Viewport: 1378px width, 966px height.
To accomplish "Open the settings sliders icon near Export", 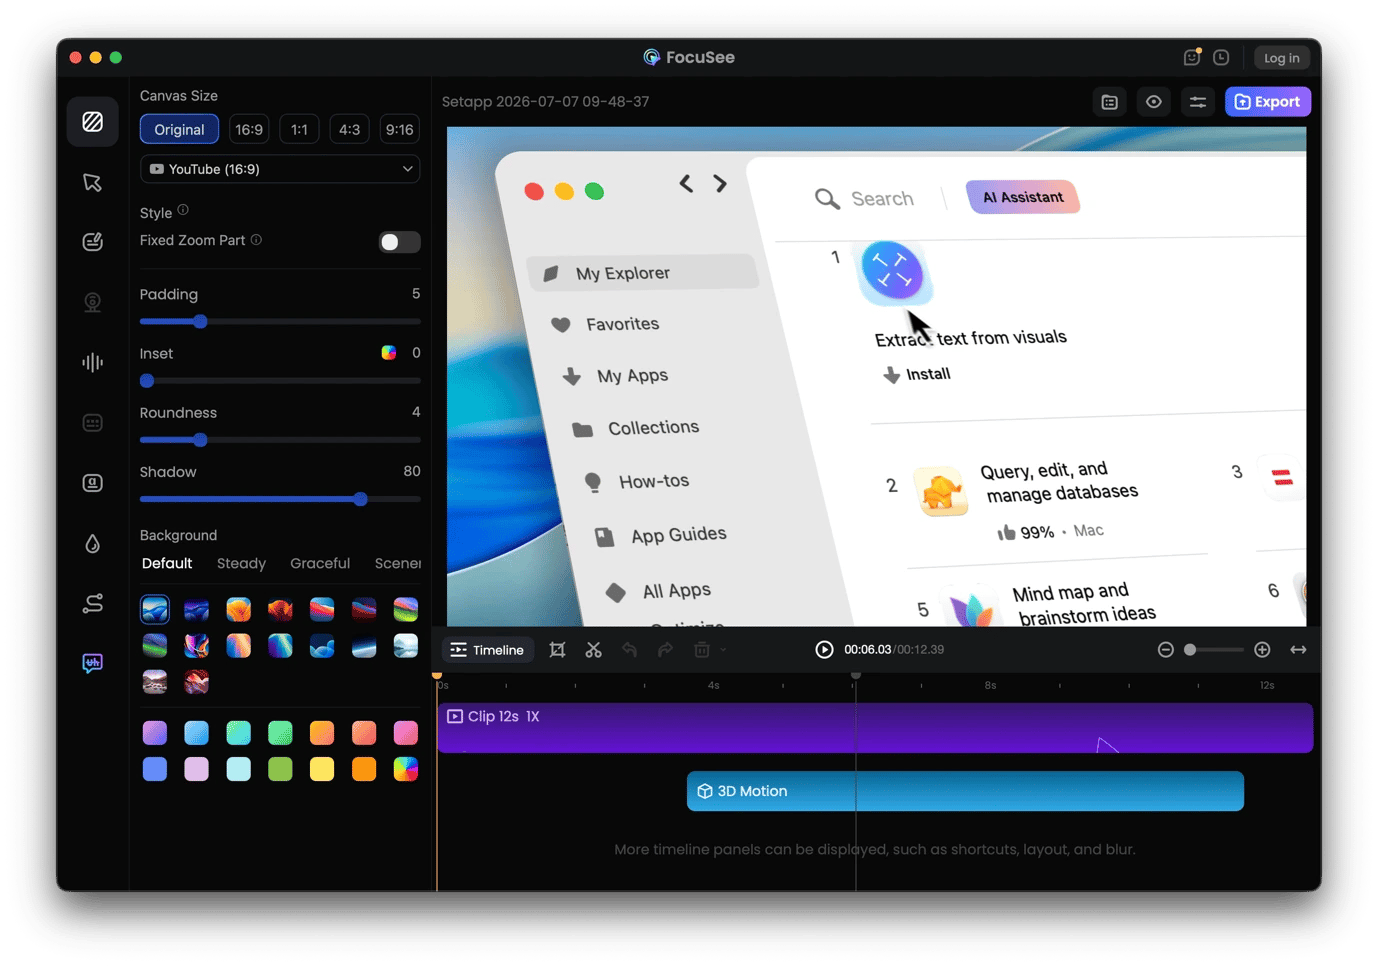I will (1198, 102).
